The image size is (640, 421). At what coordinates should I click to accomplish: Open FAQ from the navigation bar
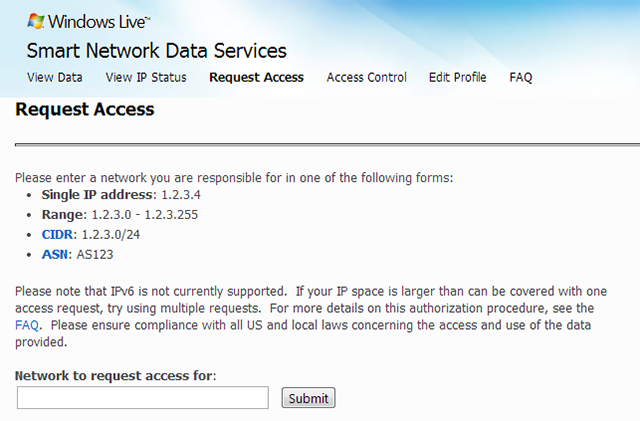[520, 77]
